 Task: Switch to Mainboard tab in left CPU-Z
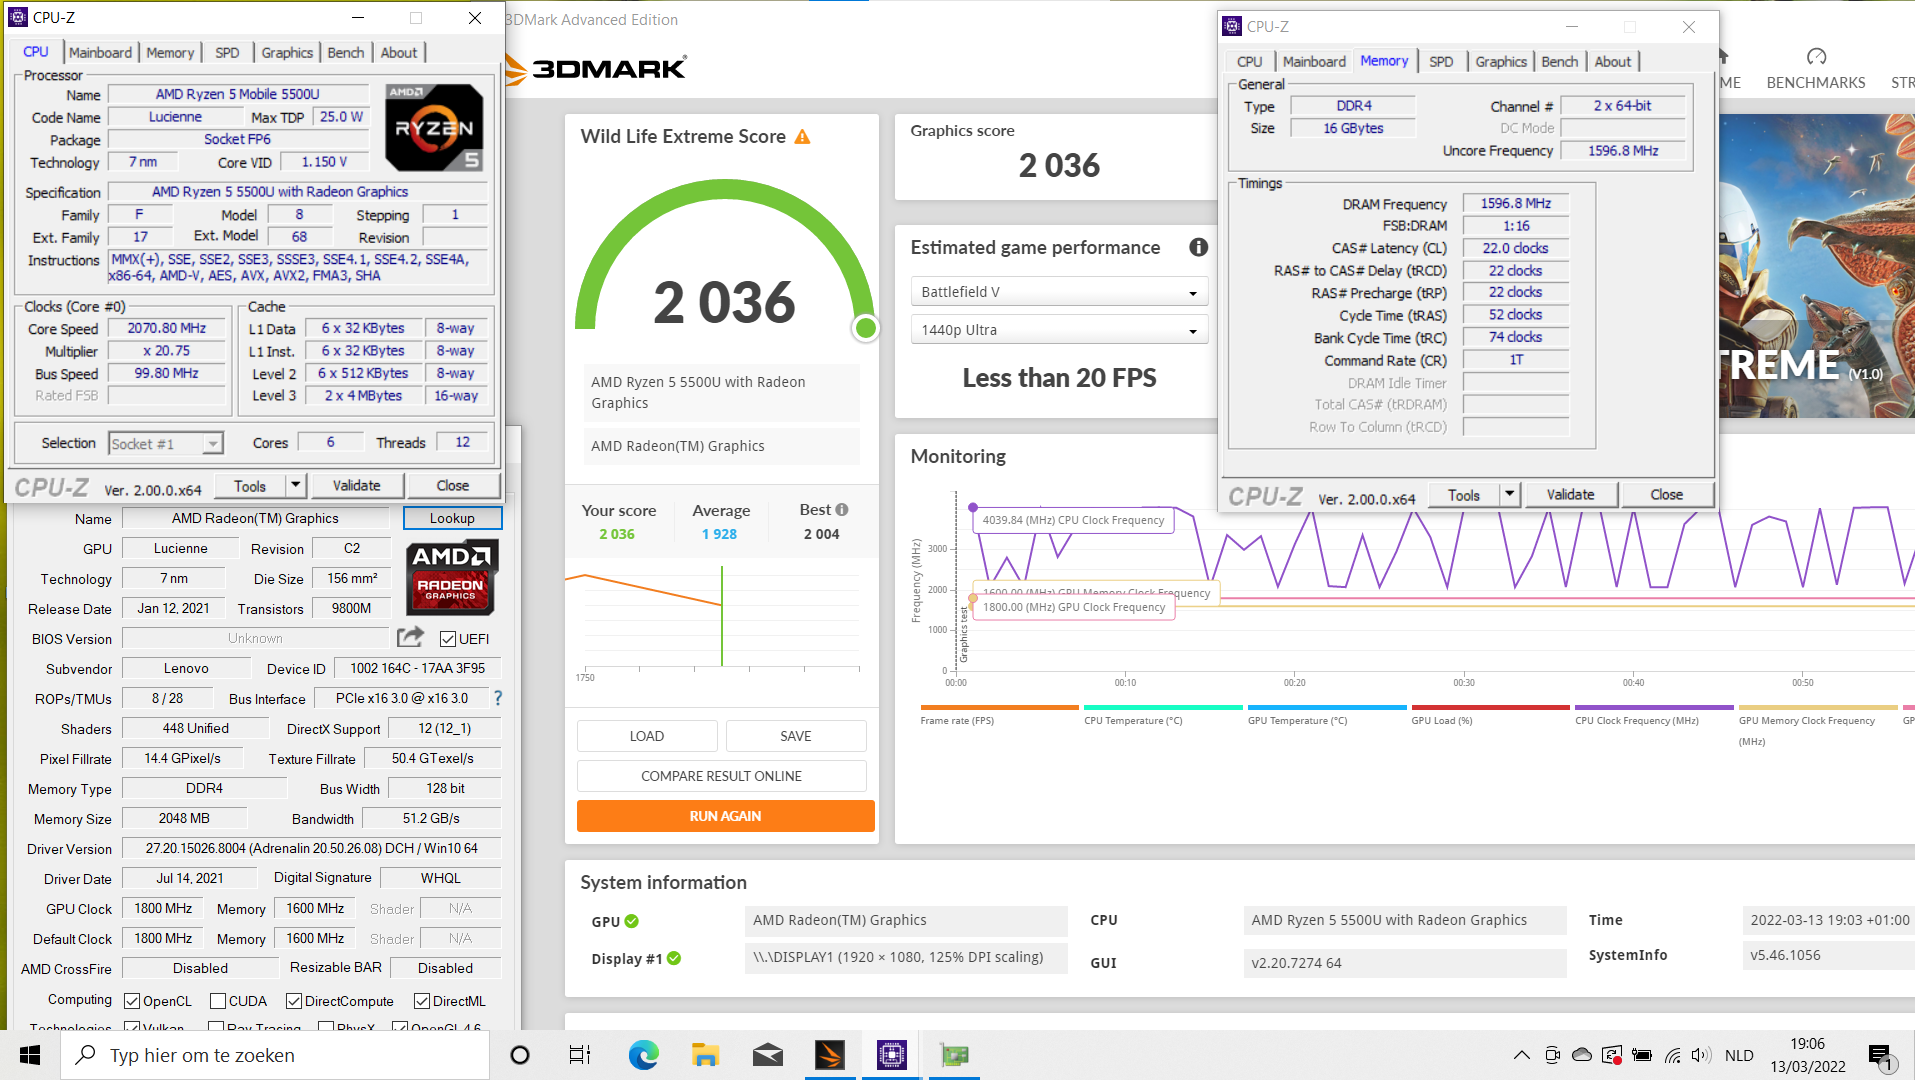[100, 52]
